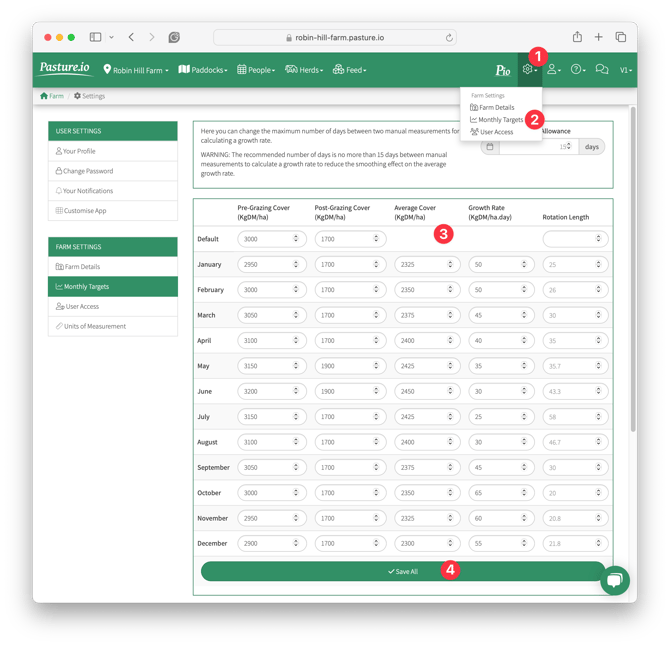
Task: Expand the Robin Hill Farm dropdown
Action: [136, 70]
